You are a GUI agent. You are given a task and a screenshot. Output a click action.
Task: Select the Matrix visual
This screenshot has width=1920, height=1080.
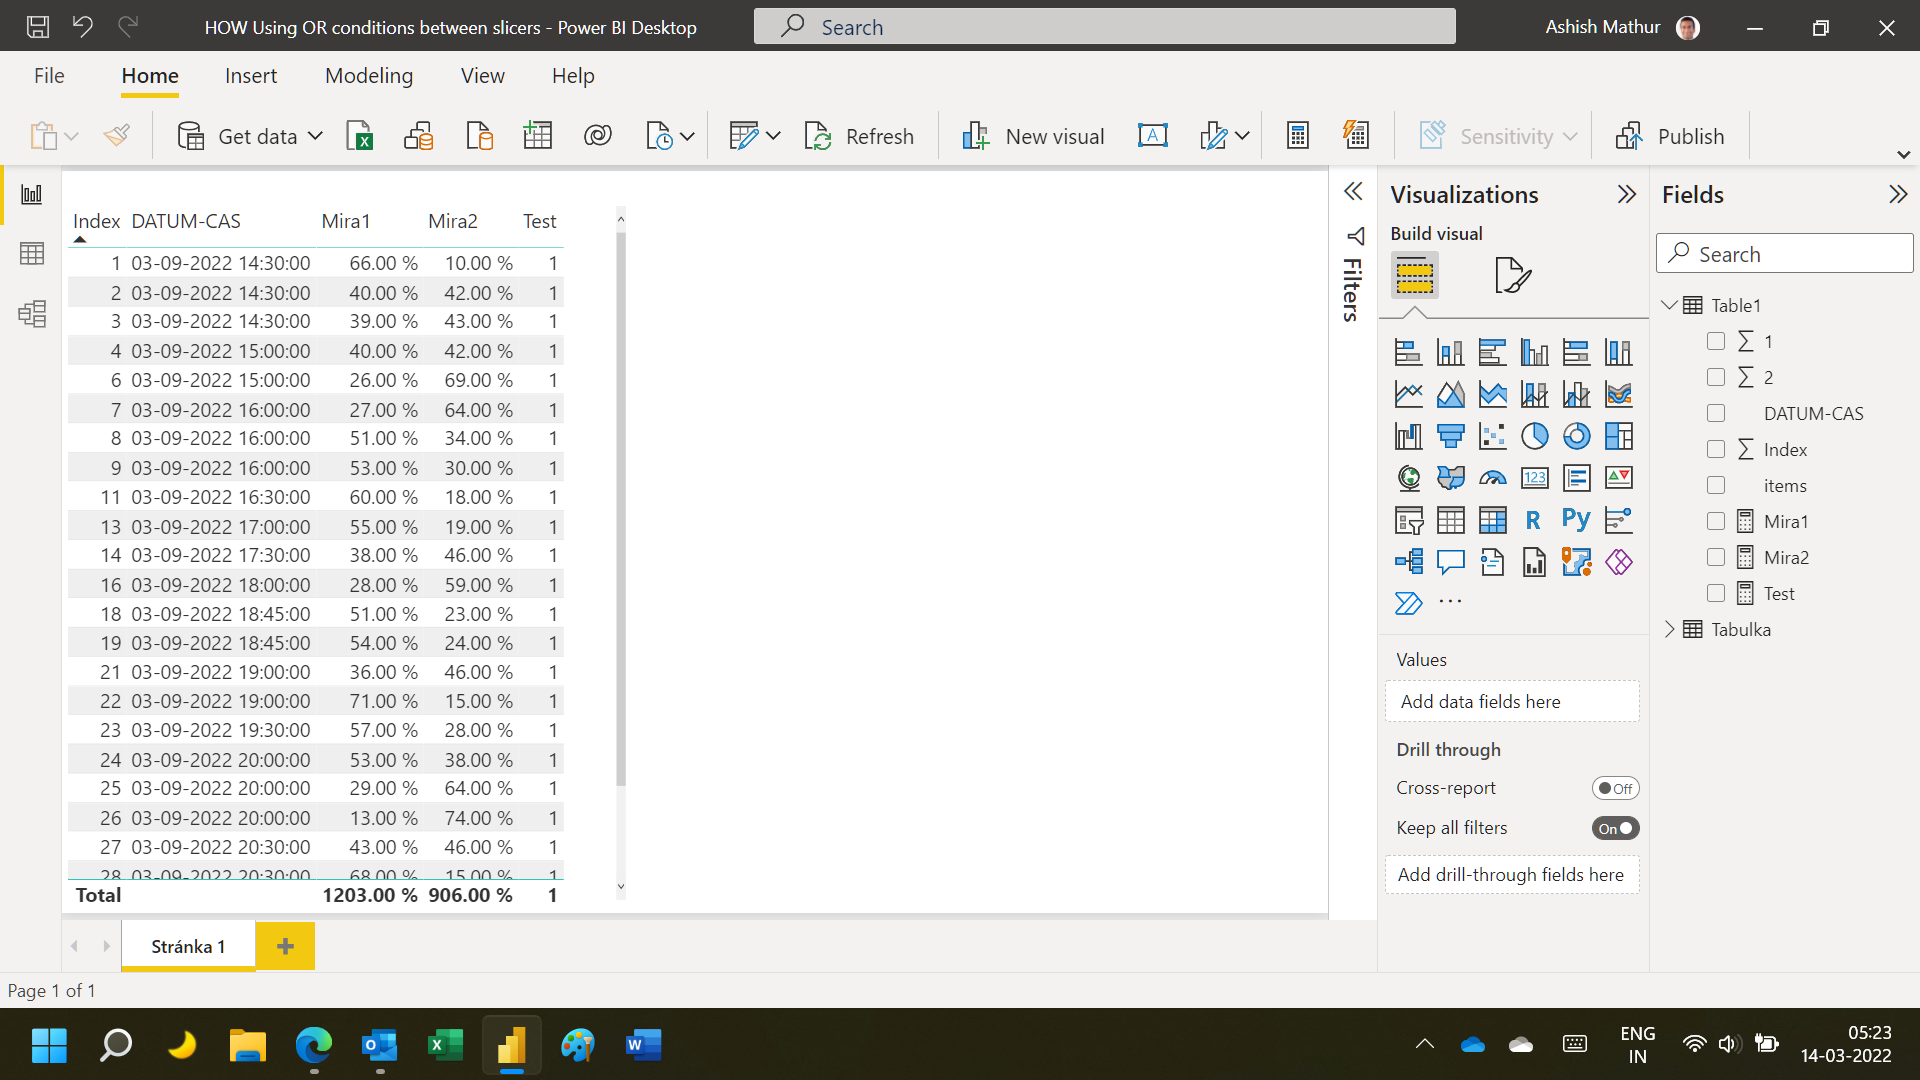(x=1492, y=520)
